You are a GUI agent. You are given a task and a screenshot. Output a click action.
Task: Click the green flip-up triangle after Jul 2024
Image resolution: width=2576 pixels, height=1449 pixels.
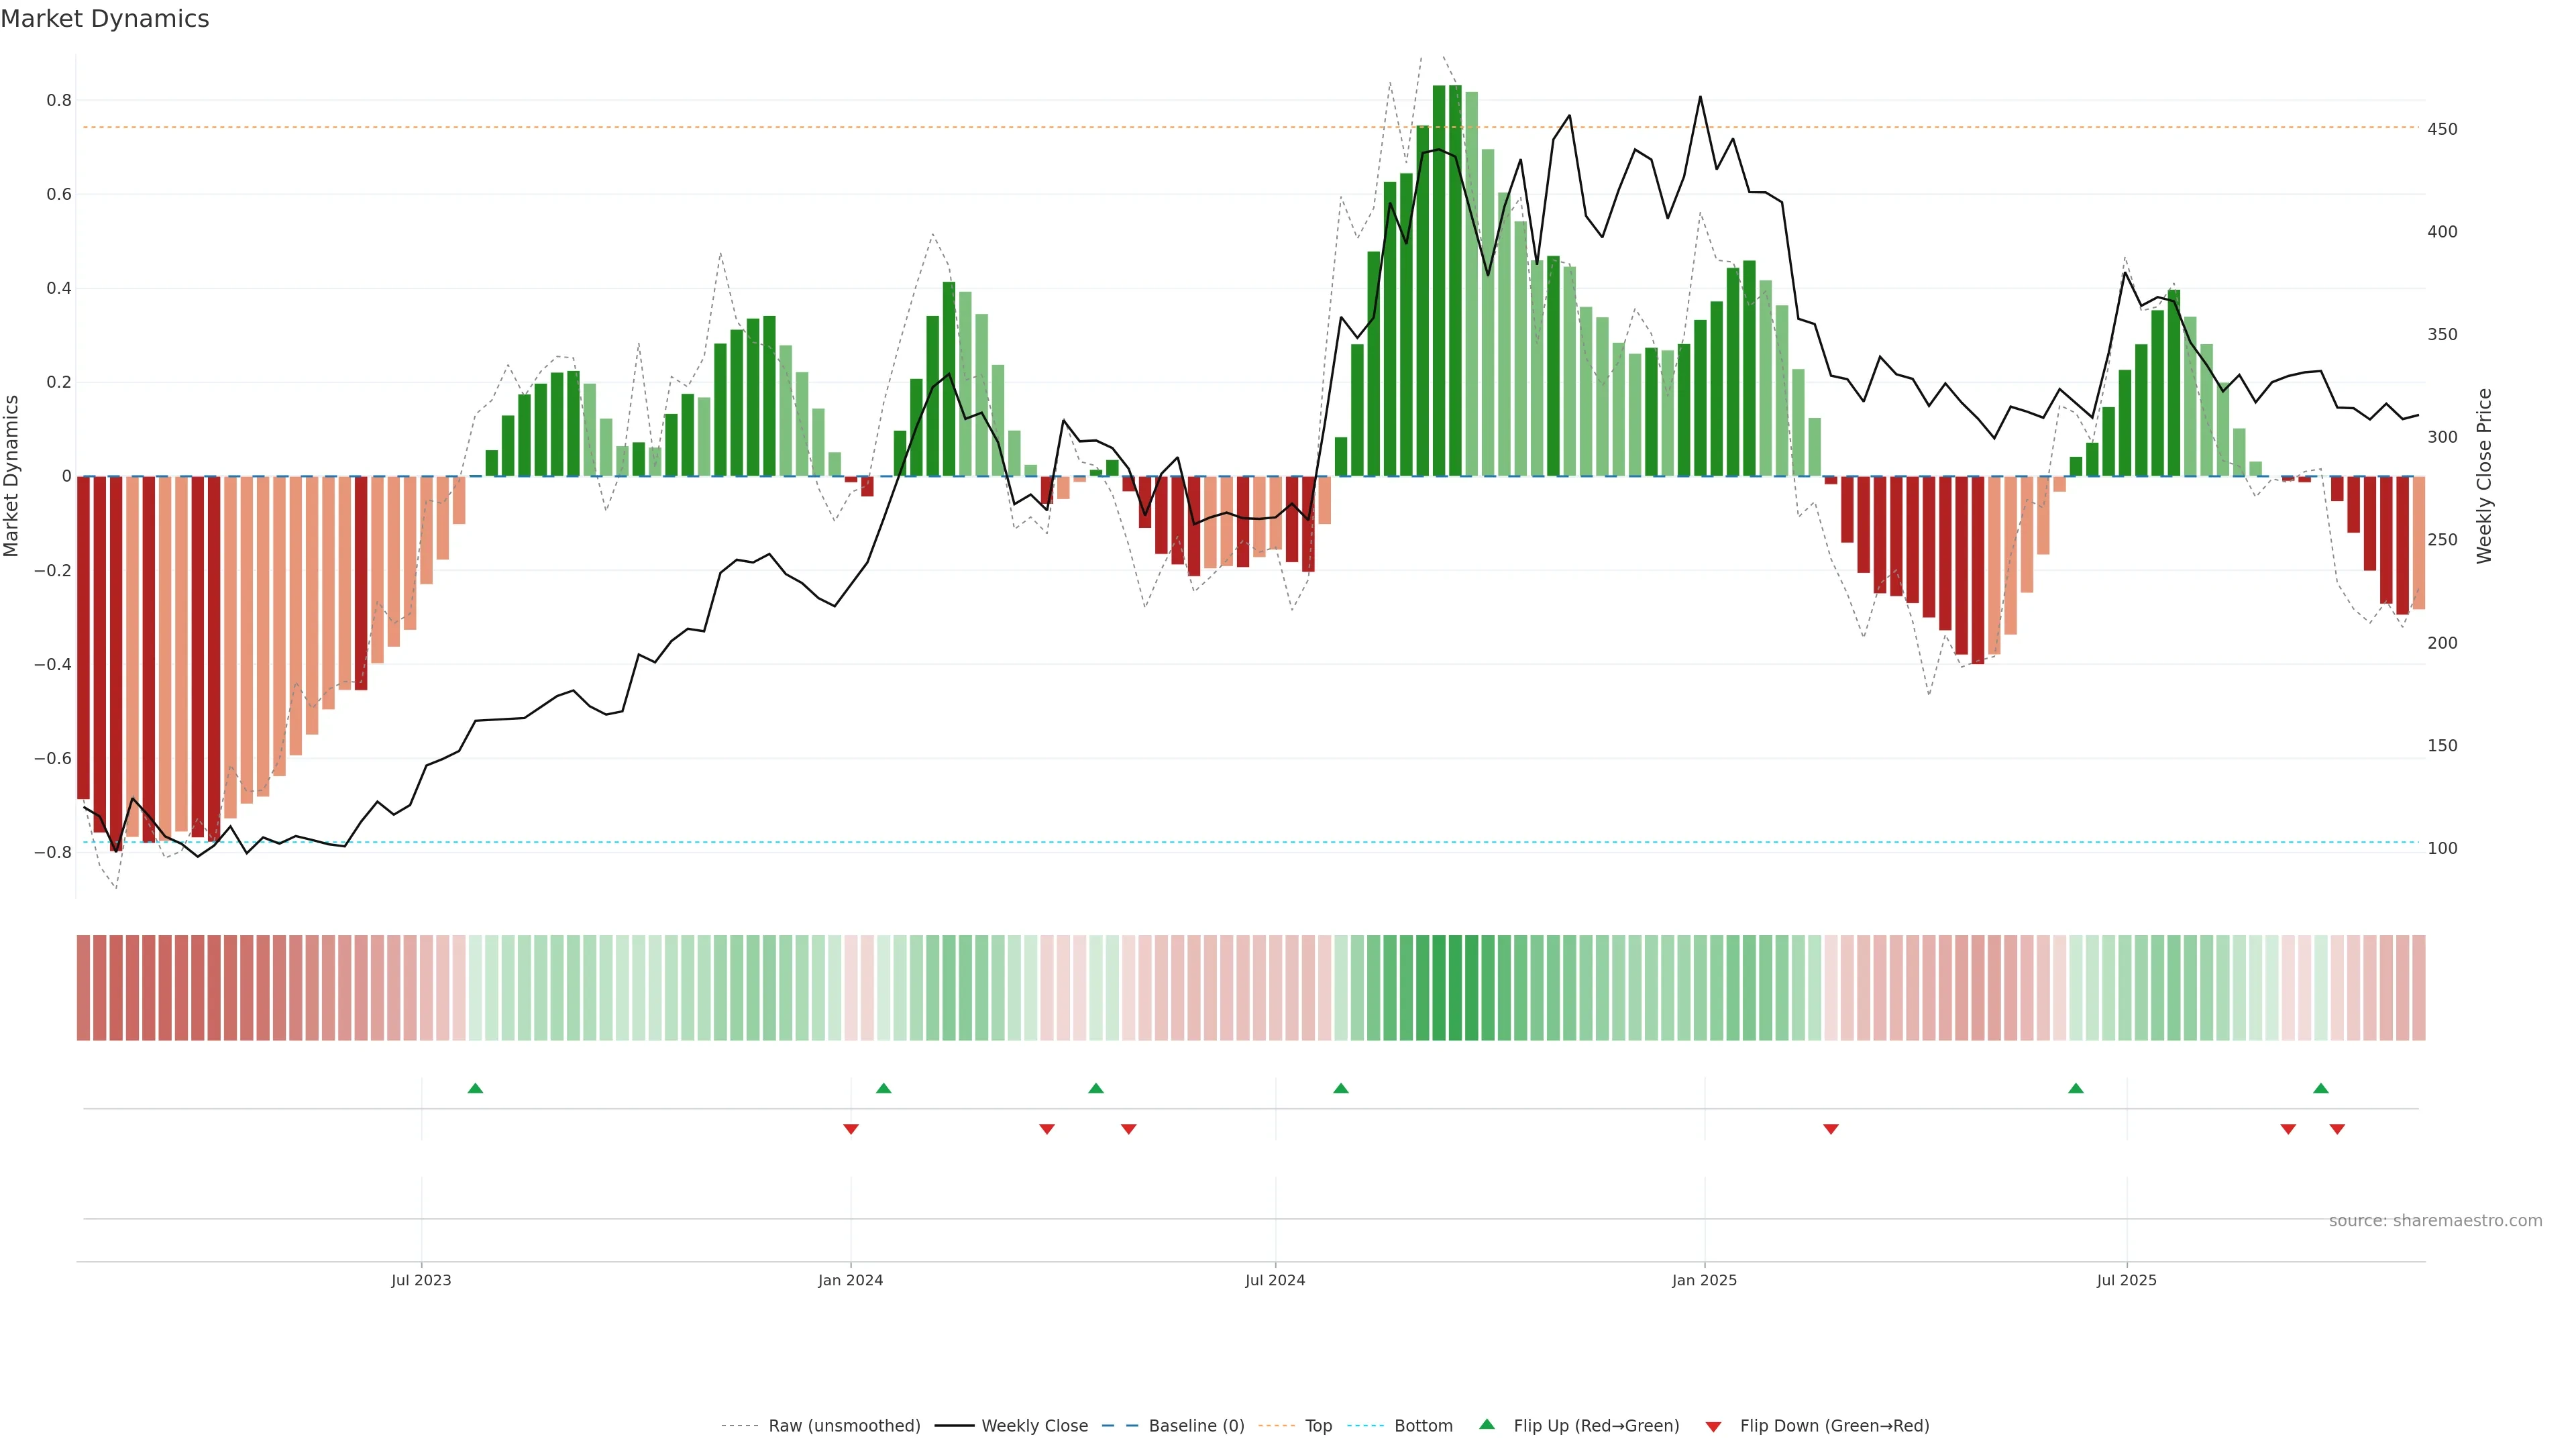click(x=1341, y=1088)
